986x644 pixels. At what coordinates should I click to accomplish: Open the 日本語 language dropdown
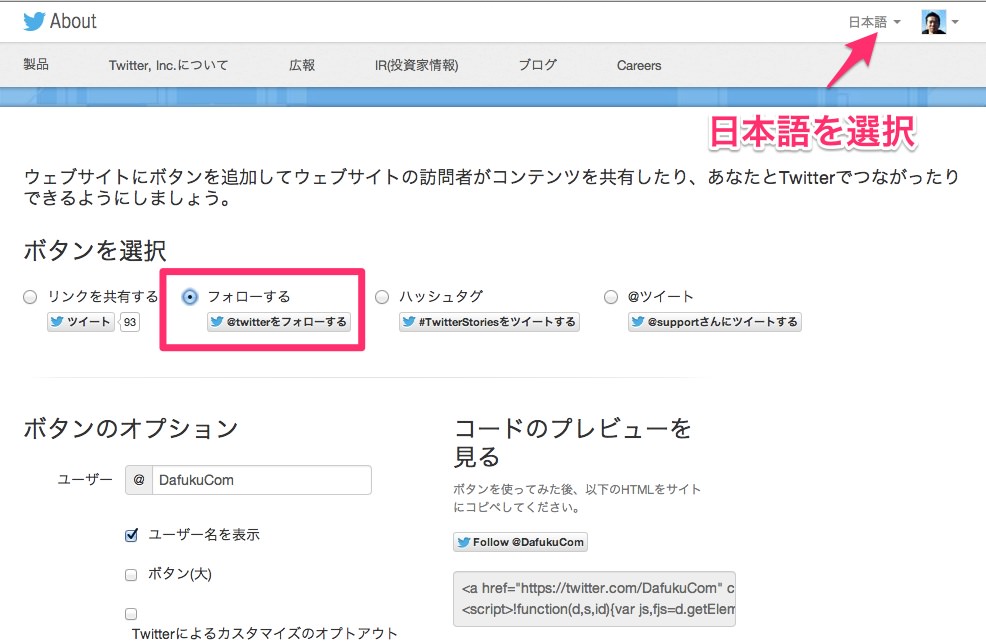click(x=874, y=22)
